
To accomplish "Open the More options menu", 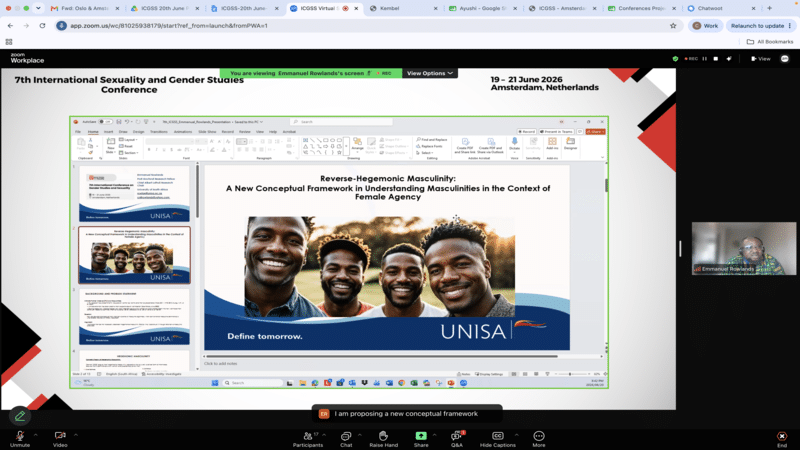I will pyautogui.click(x=539, y=438).
